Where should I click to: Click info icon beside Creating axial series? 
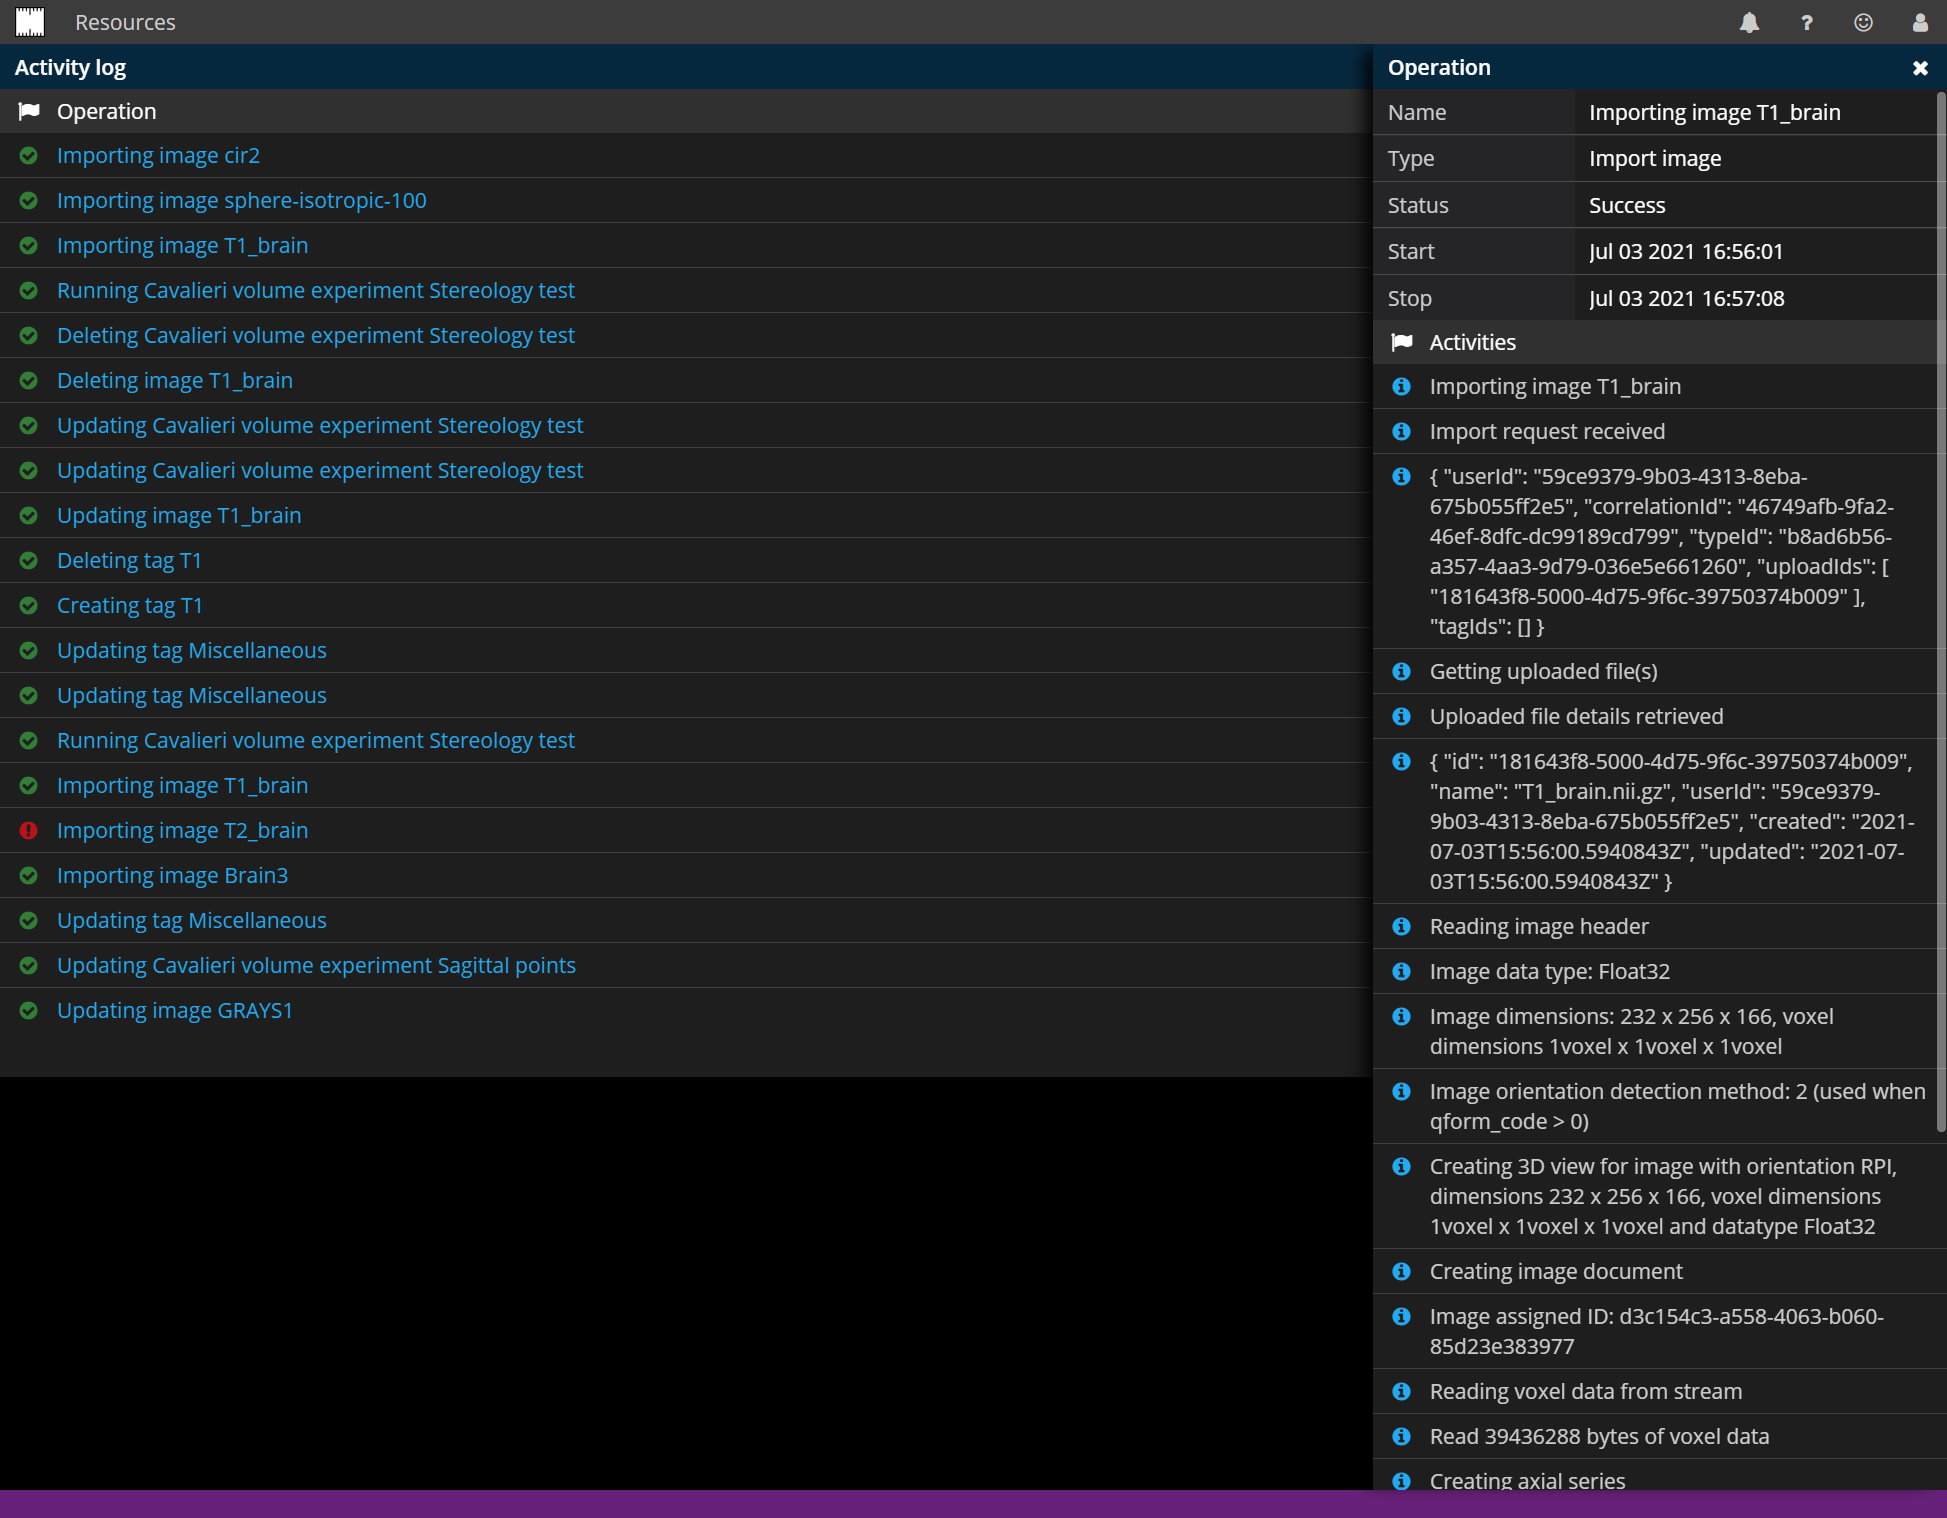coord(1402,1480)
